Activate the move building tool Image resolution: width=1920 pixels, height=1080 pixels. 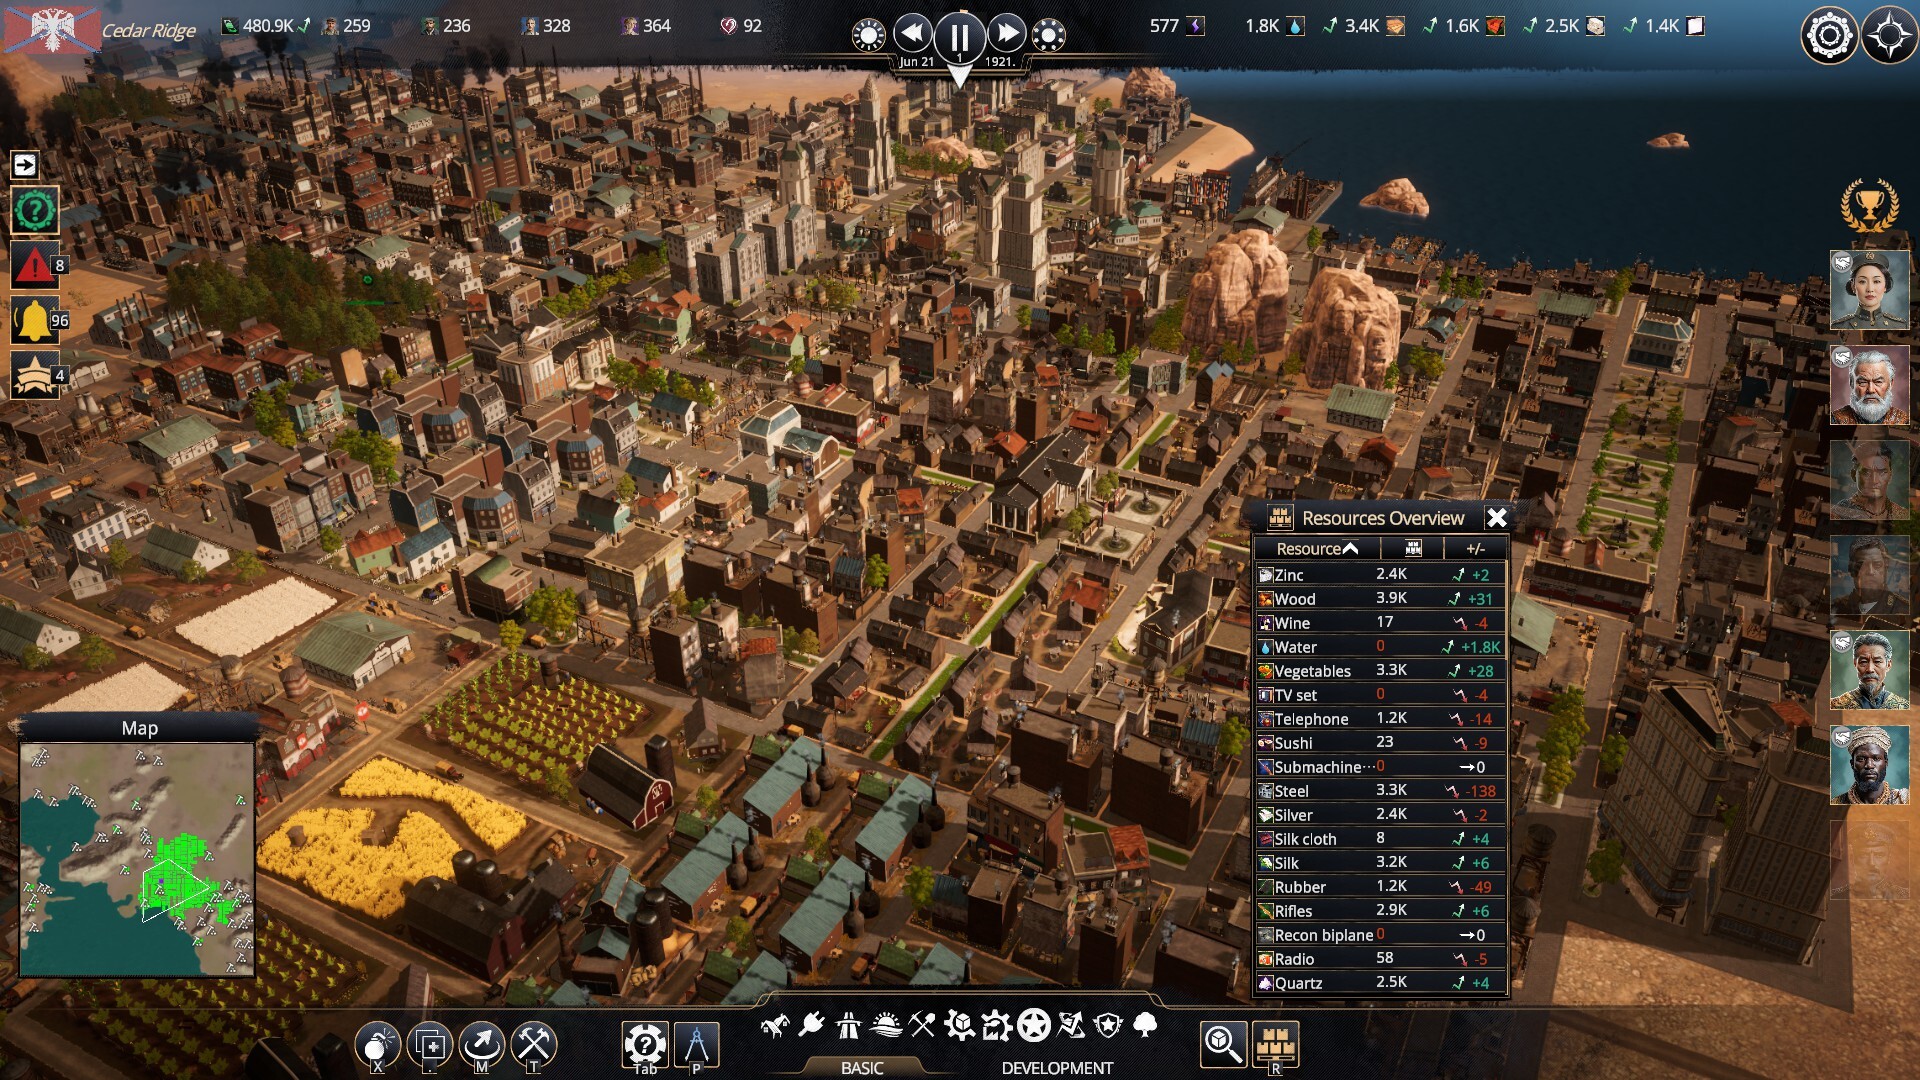click(x=482, y=1045)
